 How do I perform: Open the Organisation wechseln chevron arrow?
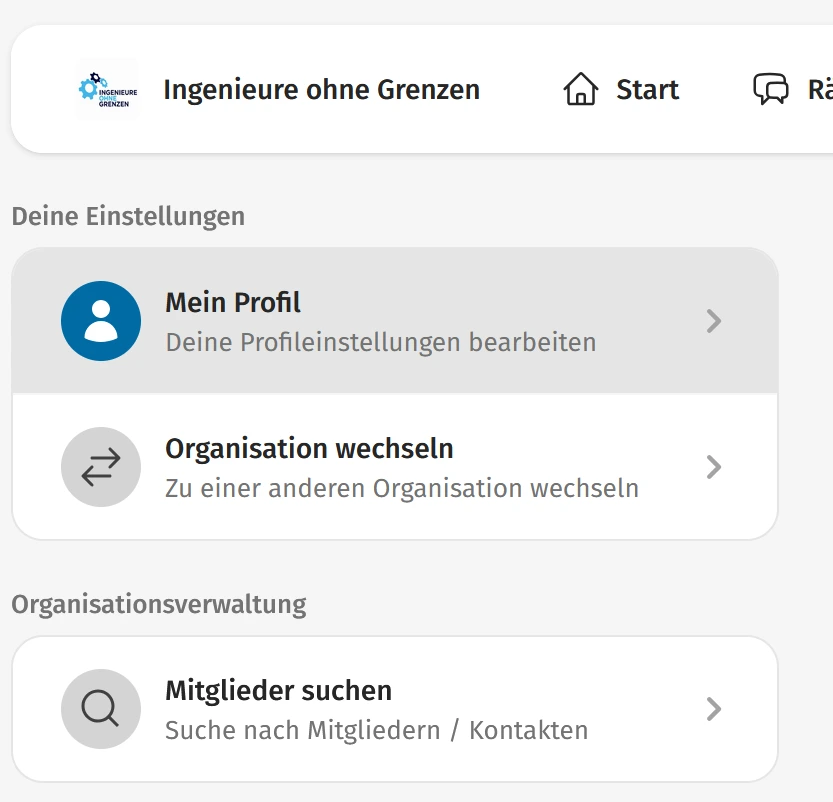pos(713,467)
